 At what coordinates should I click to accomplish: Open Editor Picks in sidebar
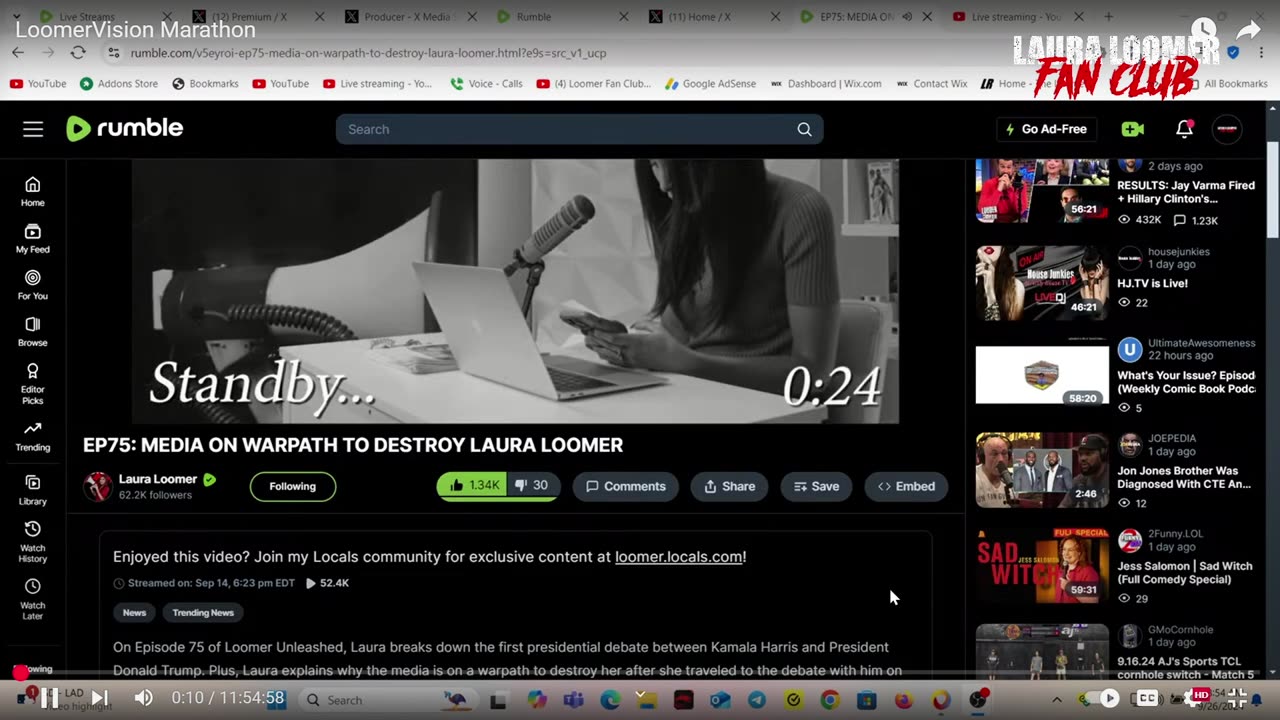[x=33, y=384]
